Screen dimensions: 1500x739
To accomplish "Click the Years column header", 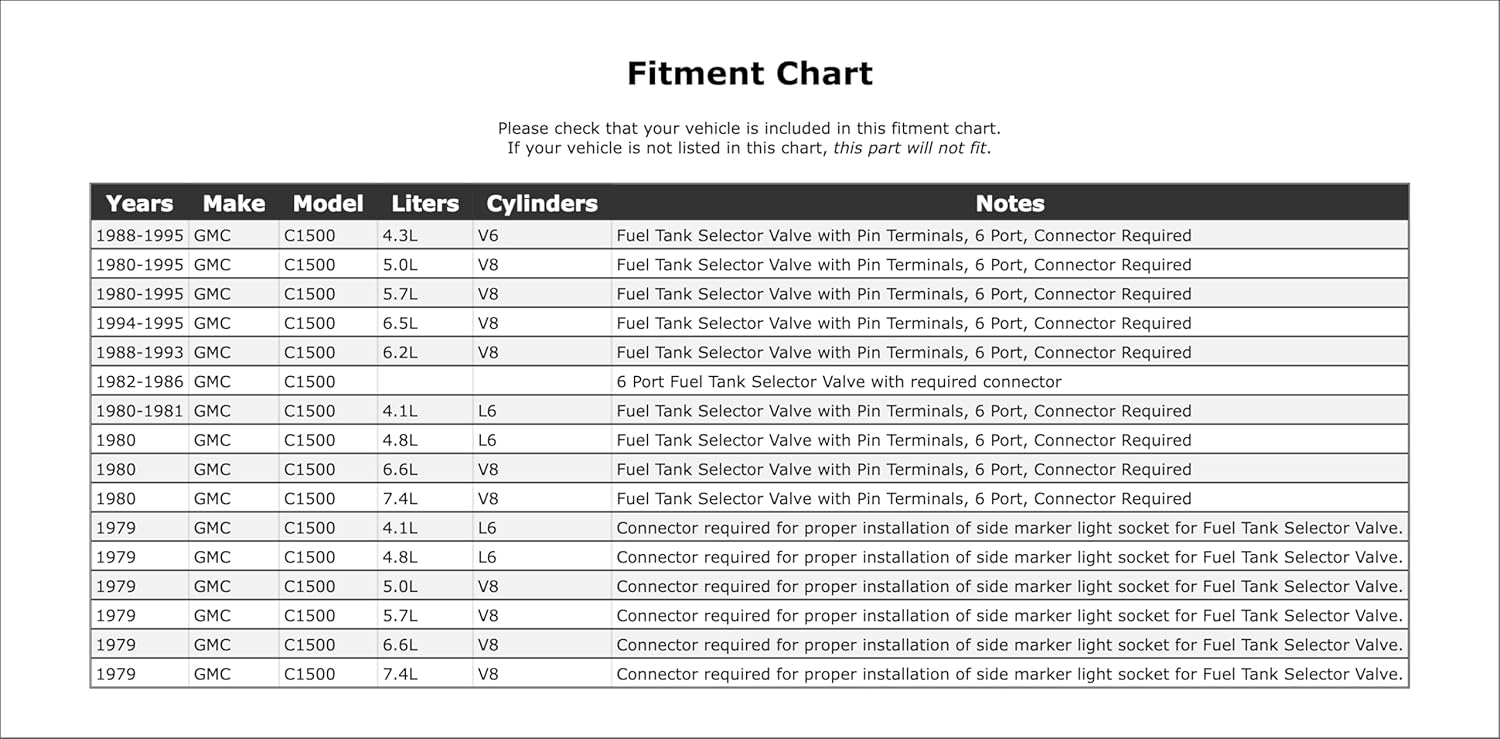I will tap(139, 203).
